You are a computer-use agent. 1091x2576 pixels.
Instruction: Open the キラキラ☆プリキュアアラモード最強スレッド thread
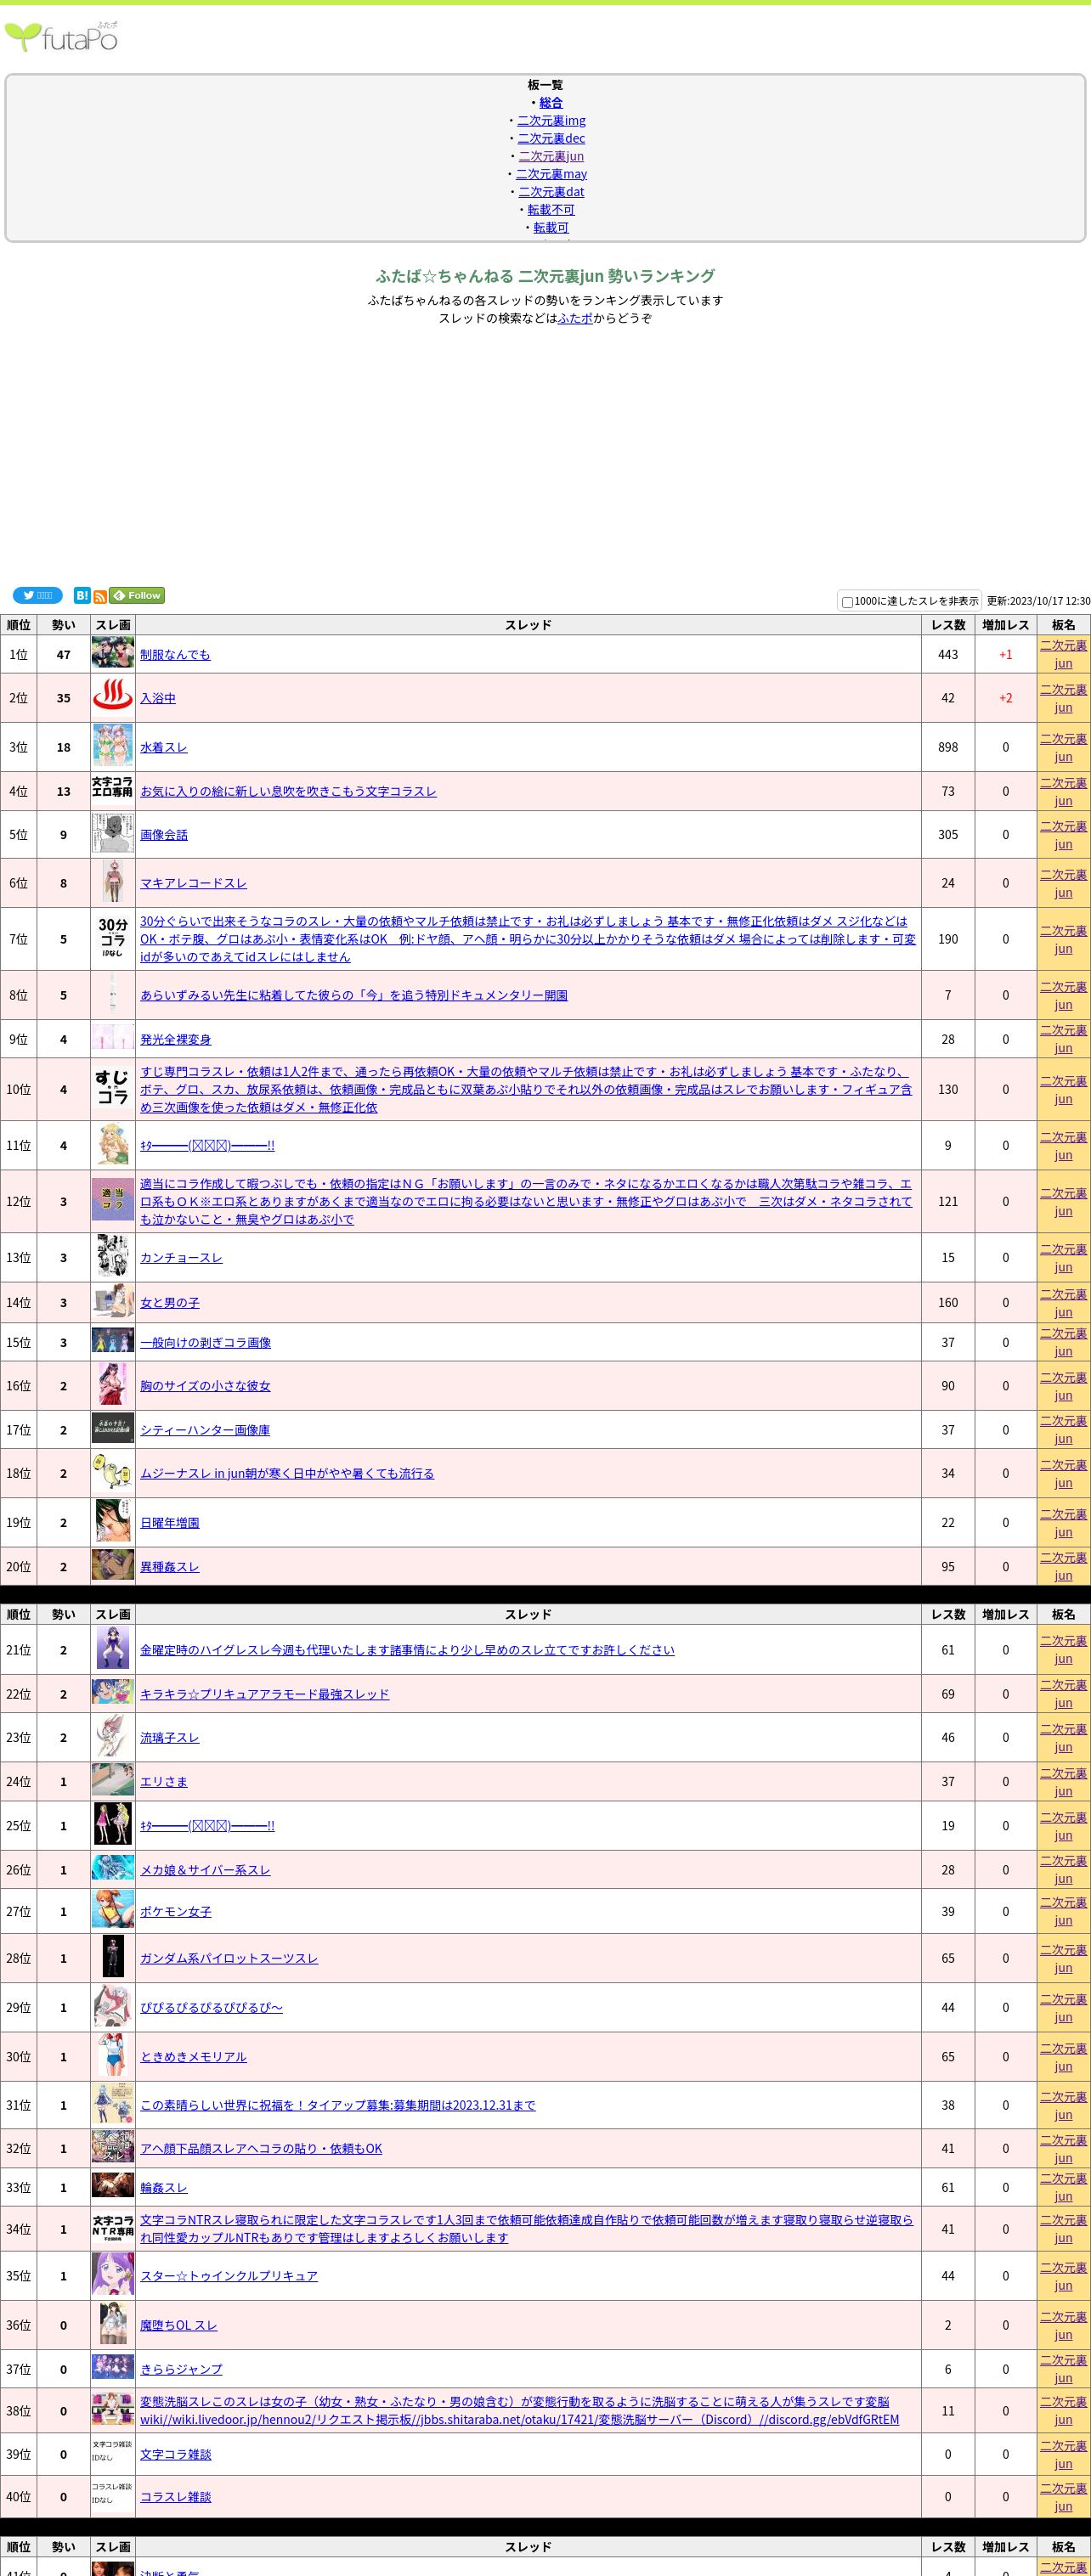[x=264, y=1694]
